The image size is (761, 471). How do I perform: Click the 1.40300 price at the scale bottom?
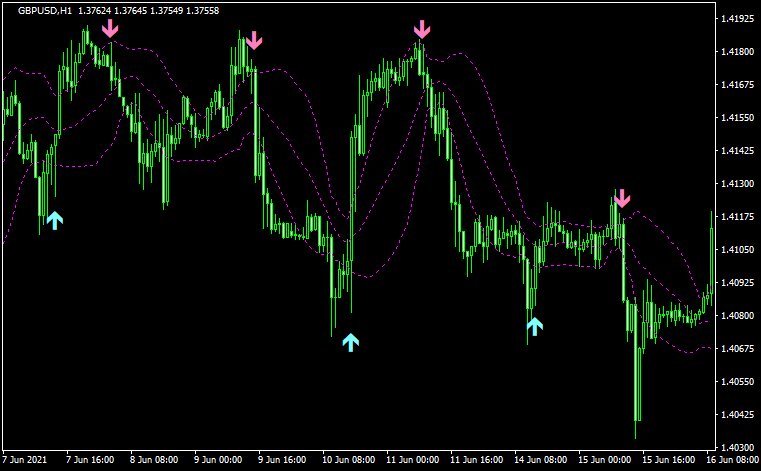(736, 447)
